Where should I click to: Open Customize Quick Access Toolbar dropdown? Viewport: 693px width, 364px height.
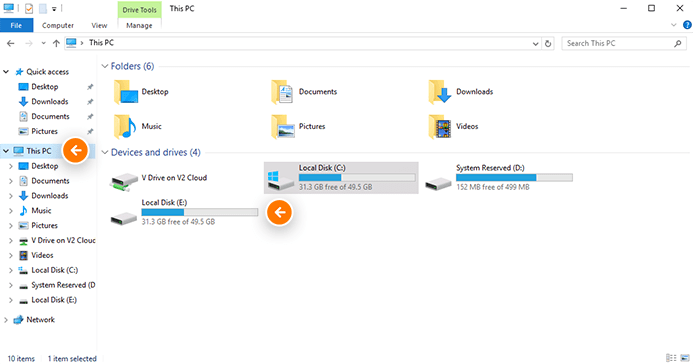54,9
